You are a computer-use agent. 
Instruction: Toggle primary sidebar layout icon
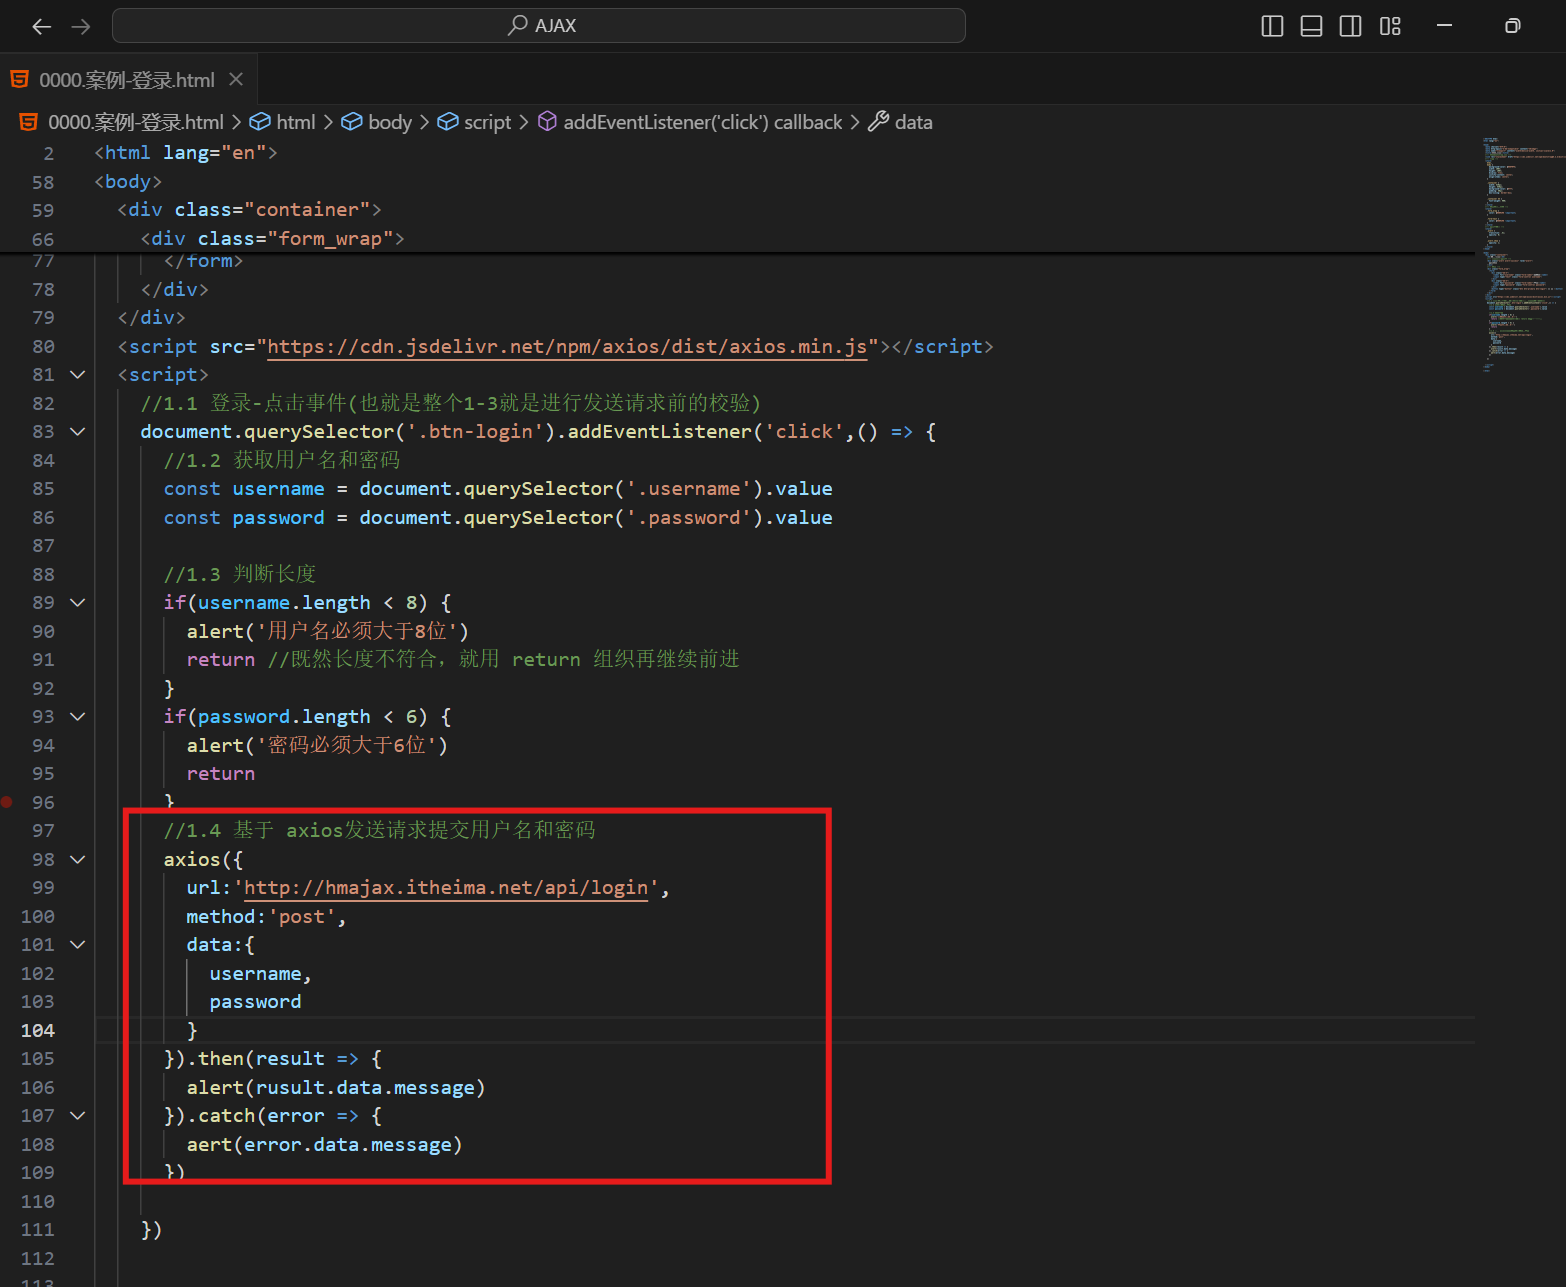[x=1272, y=26]
